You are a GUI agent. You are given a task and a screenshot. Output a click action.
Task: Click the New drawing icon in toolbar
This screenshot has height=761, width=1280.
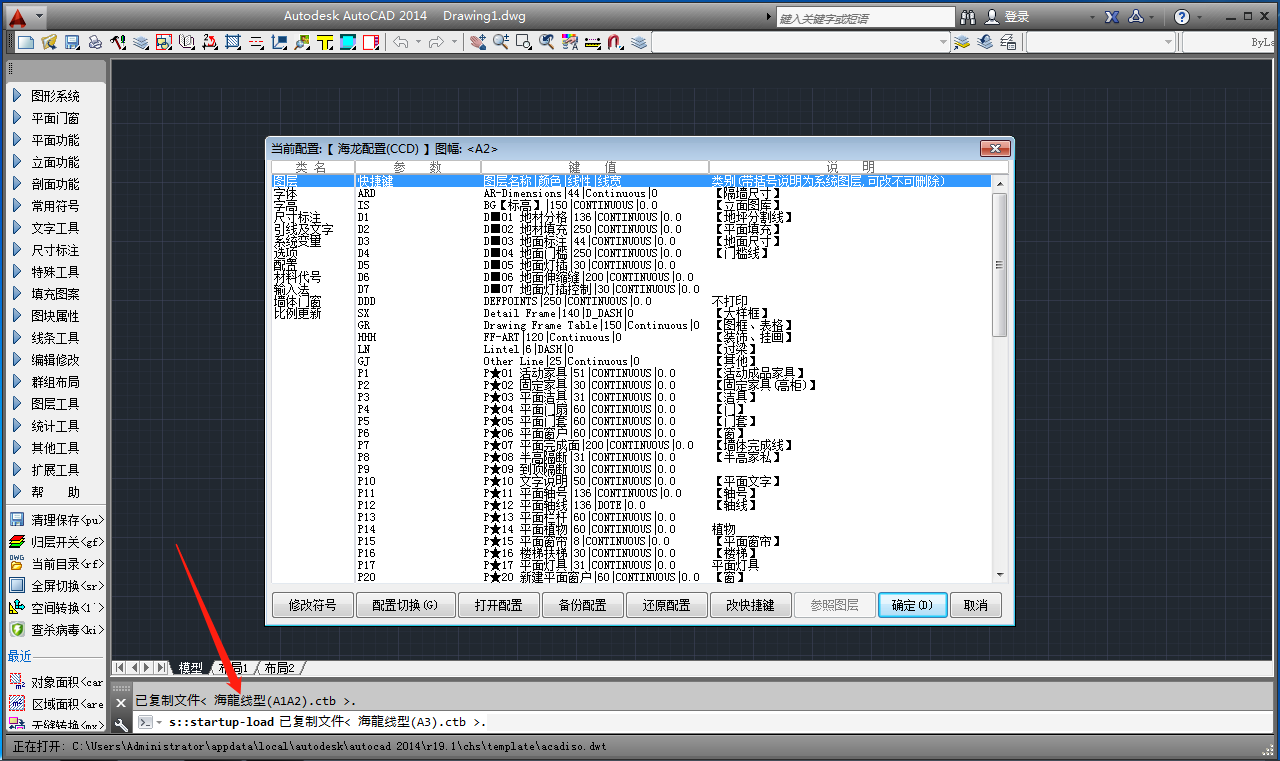coord(26,42)
